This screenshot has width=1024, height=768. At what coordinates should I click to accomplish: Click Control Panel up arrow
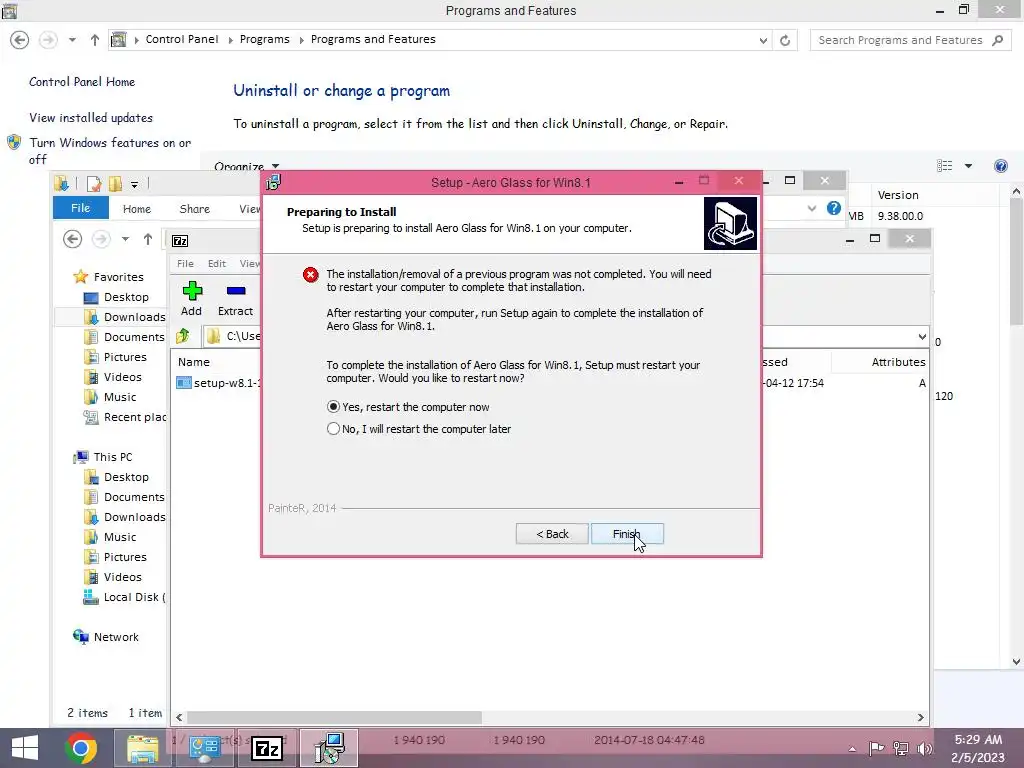tap(95, 40)
